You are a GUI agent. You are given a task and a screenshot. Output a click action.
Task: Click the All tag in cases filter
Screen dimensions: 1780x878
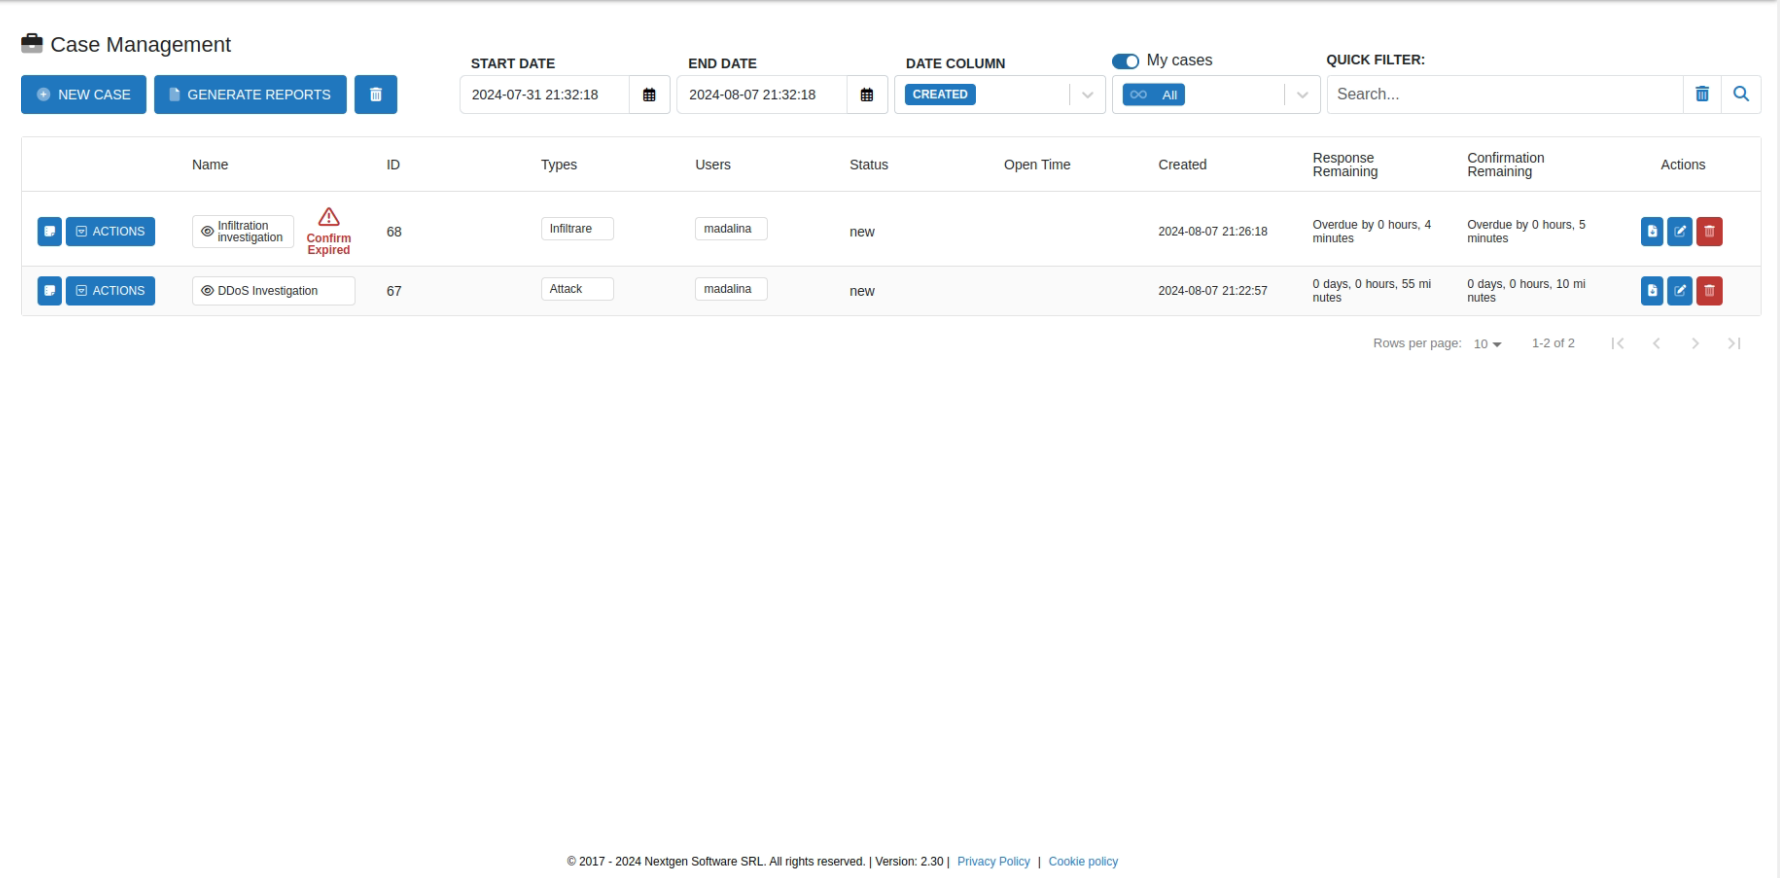(1154, 95)
